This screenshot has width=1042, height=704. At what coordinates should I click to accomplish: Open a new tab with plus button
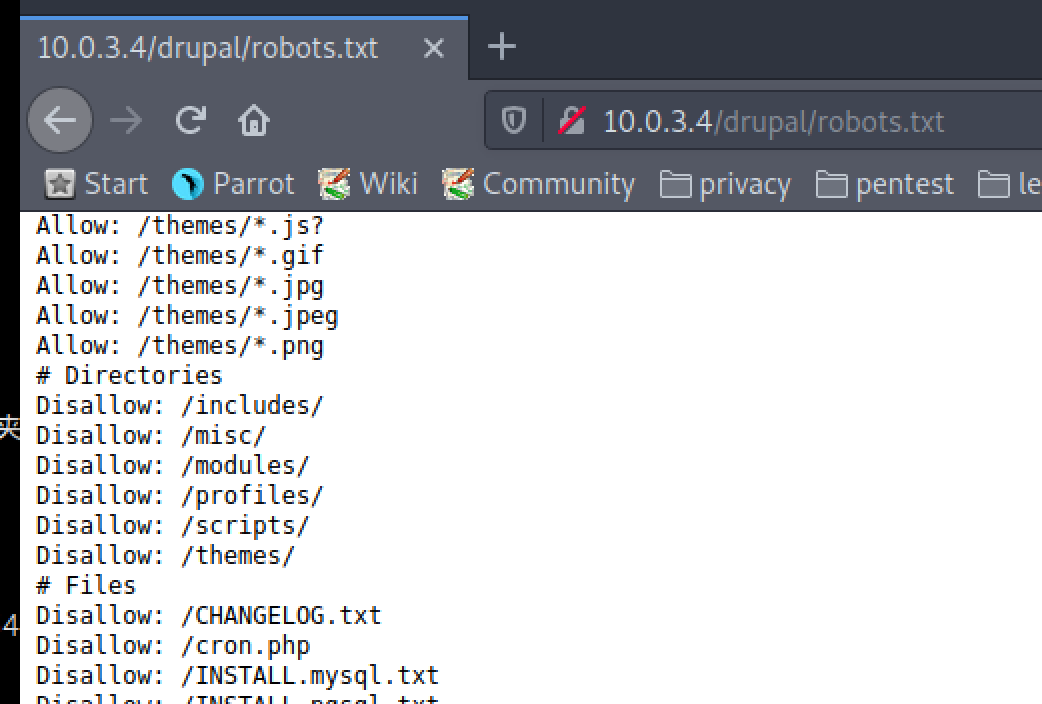point(502,47)
